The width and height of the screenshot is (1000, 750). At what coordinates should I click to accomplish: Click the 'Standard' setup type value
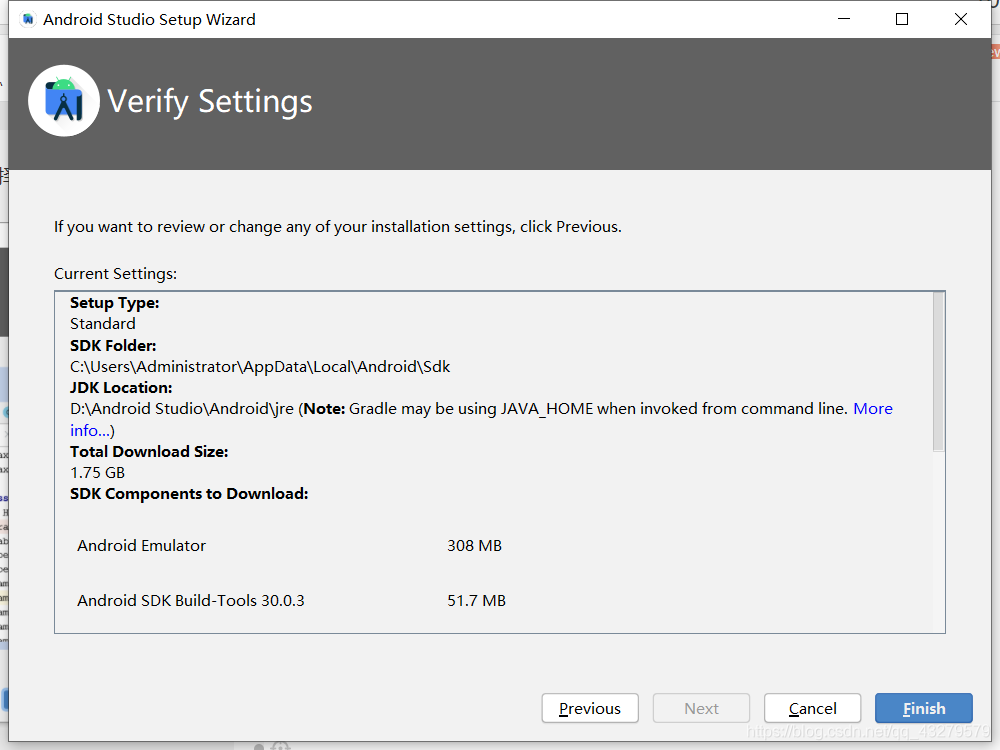pos(103,324)
